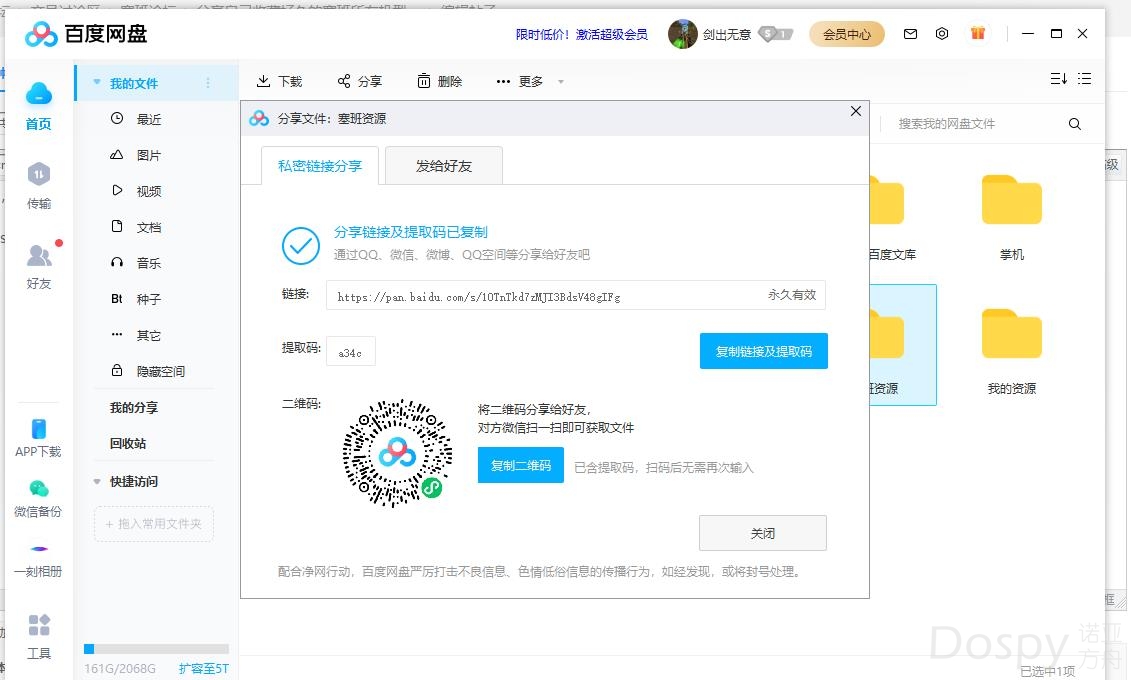Click the storage usage progress bar
Viewport: 1131px width, 680px height.
(157, 648)
